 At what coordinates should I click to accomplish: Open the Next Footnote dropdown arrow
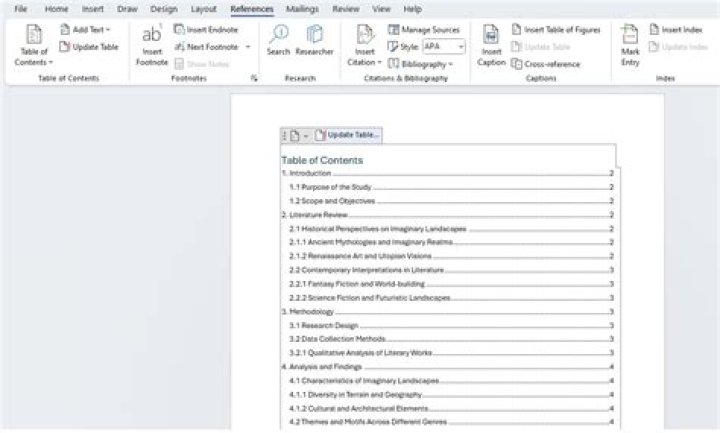[x=248, y=47]
